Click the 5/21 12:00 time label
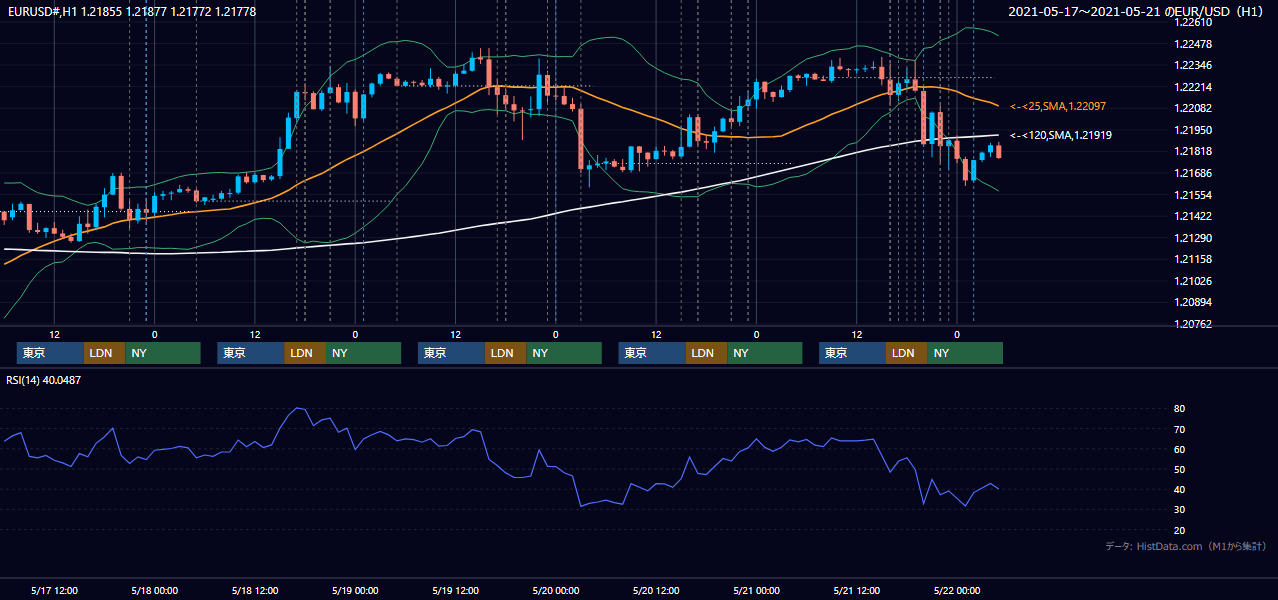 coord(857,590)
